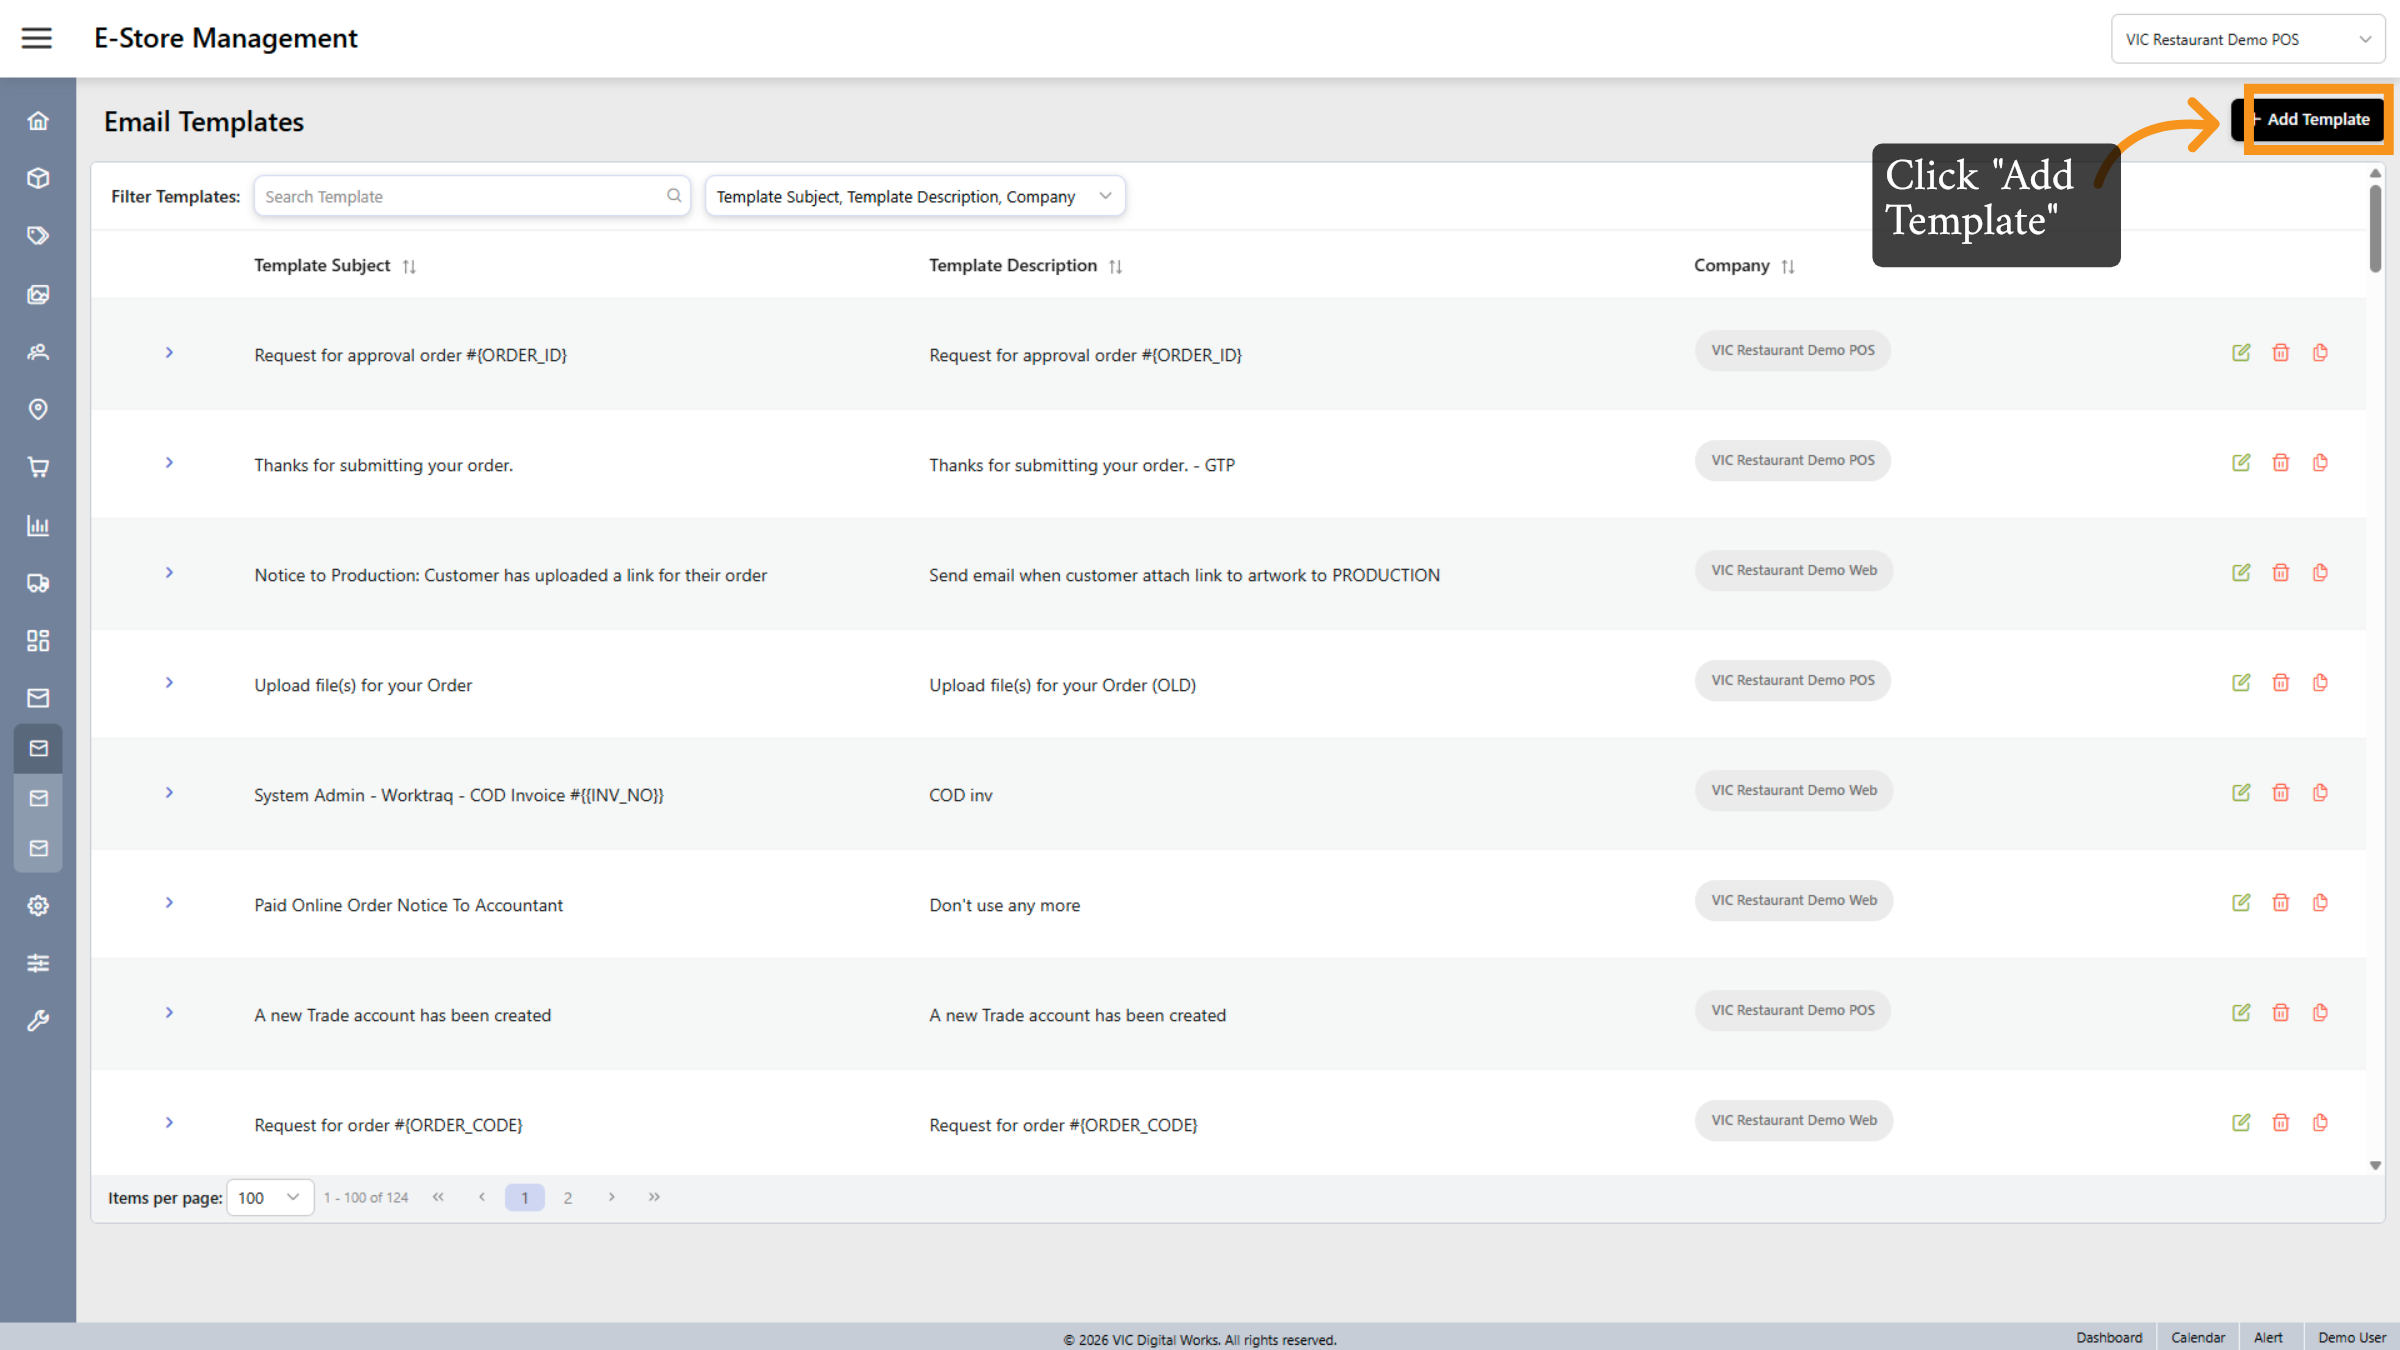Open the Shopping Cart orders section
Image resolution: width=2400 pixels, height=1350 pixels.
tap(38, 467)
